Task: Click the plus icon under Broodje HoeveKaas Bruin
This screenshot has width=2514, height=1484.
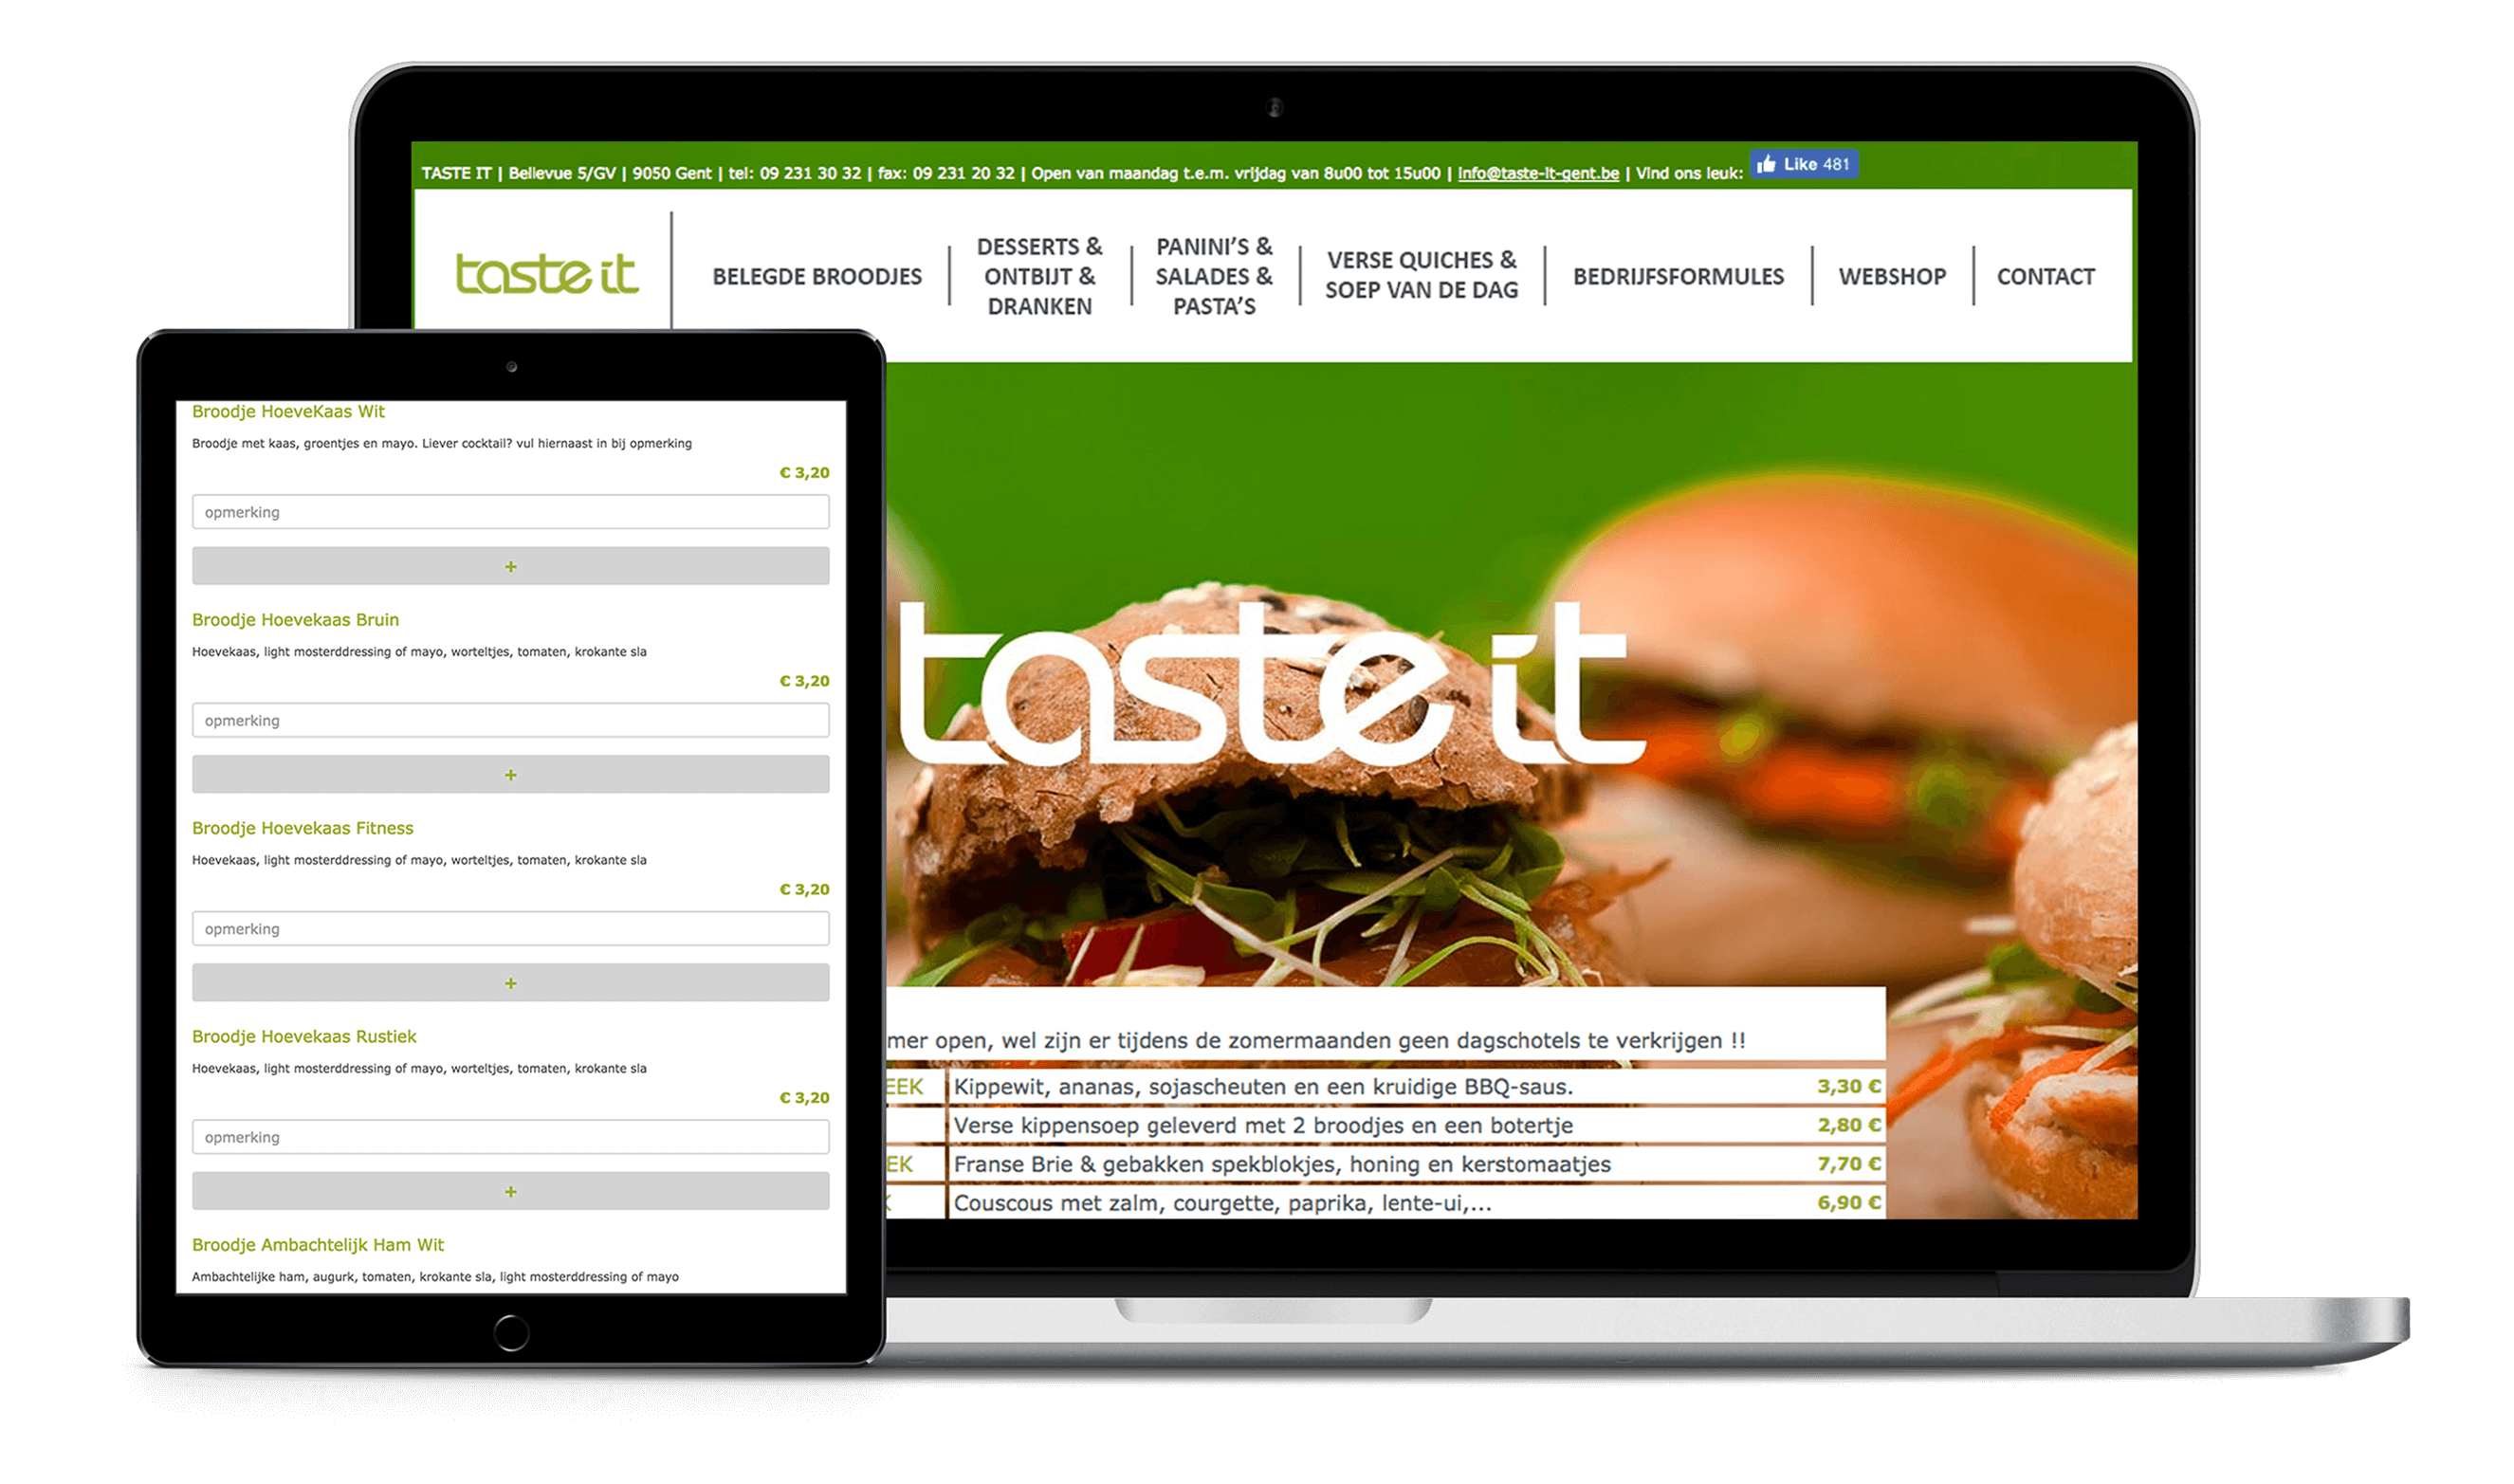Action: 510,774
